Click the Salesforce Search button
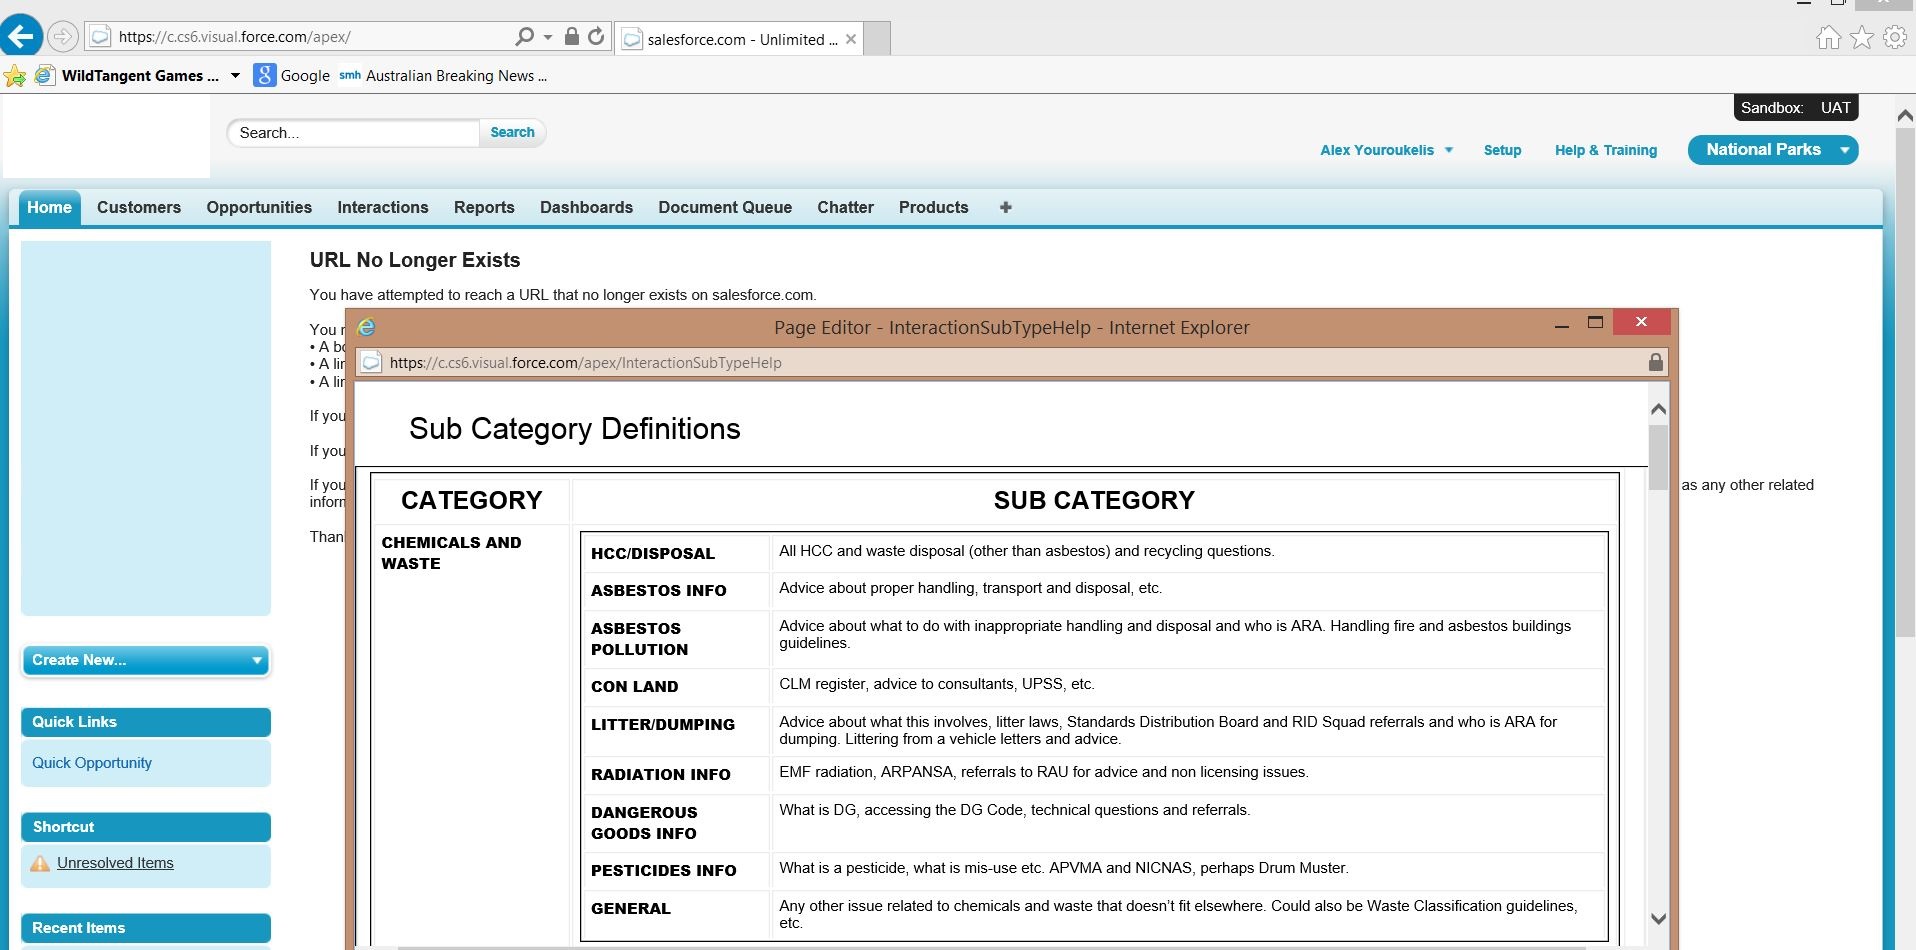This screenshot has height=950, width=1916. coord(512,133)
